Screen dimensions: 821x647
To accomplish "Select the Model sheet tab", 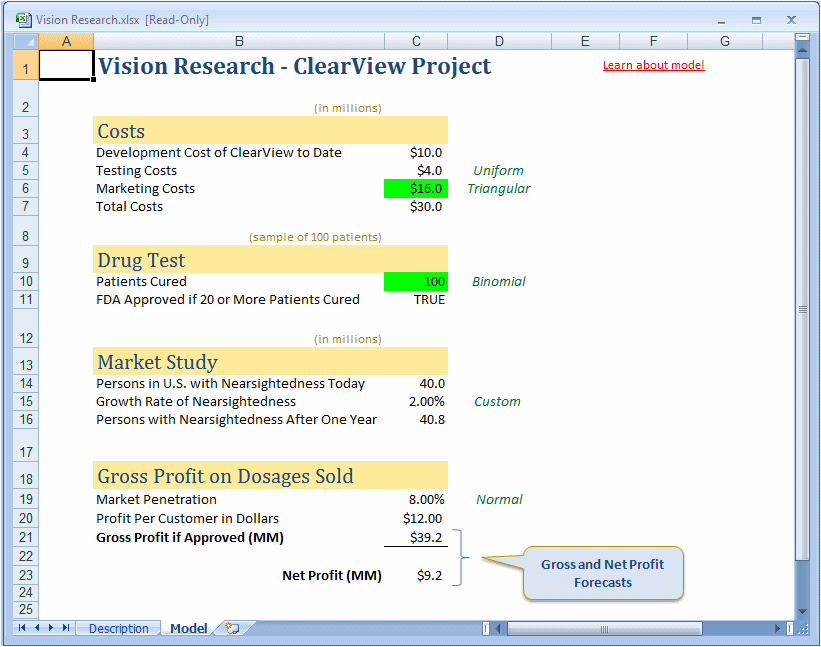I will [x=189, y=628].
